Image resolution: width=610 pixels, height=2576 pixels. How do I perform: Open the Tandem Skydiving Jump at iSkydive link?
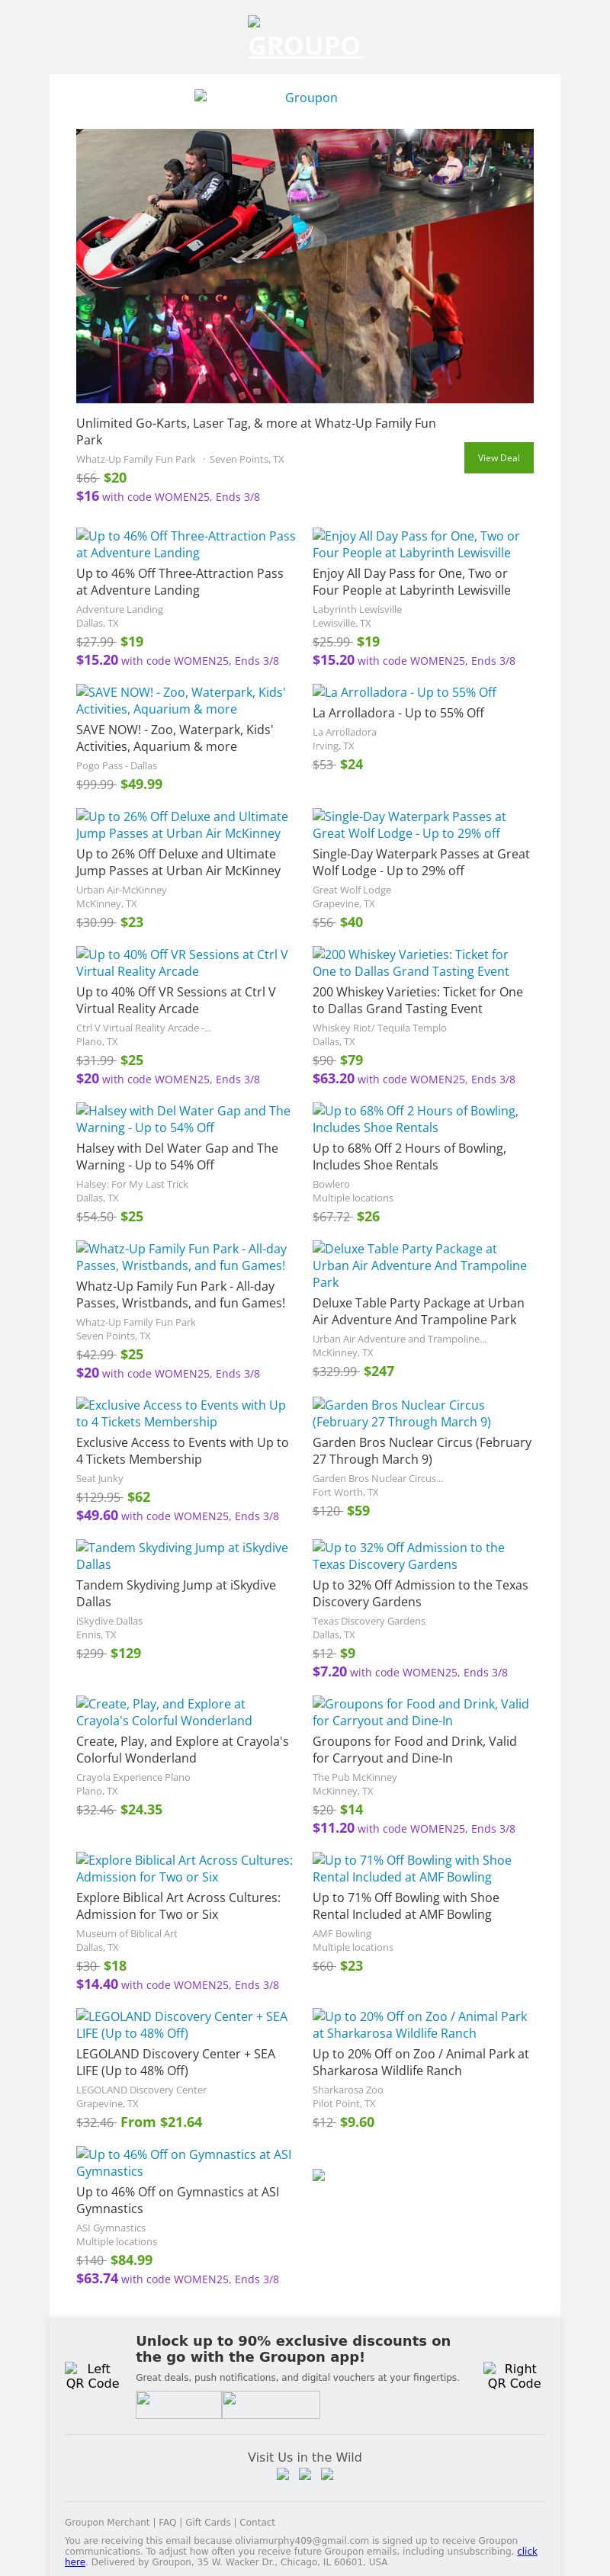click(181, 1555)
